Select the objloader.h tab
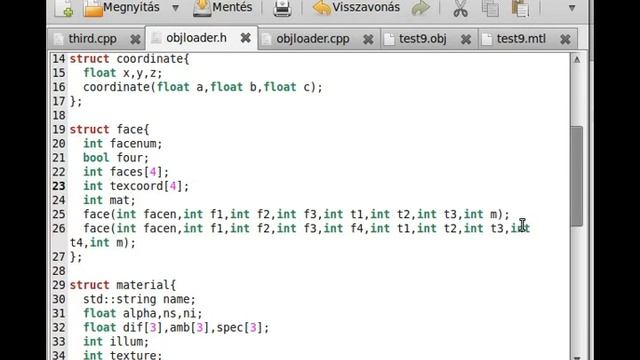640x360 pixels. (196, 38)
